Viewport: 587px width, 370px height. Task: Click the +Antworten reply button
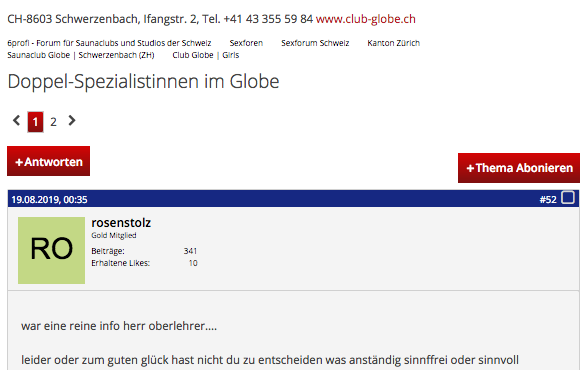coord(48,161)
